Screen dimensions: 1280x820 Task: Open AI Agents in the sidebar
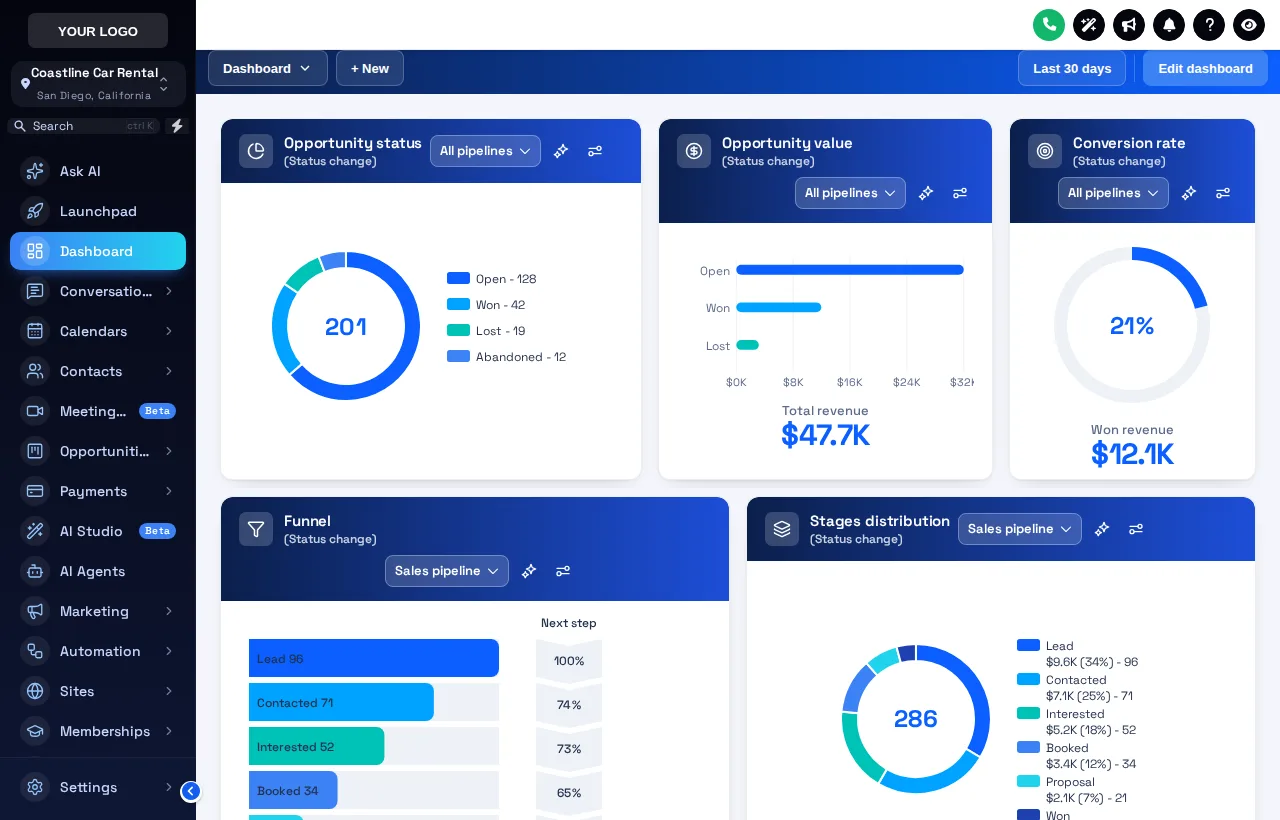[98, 571]
